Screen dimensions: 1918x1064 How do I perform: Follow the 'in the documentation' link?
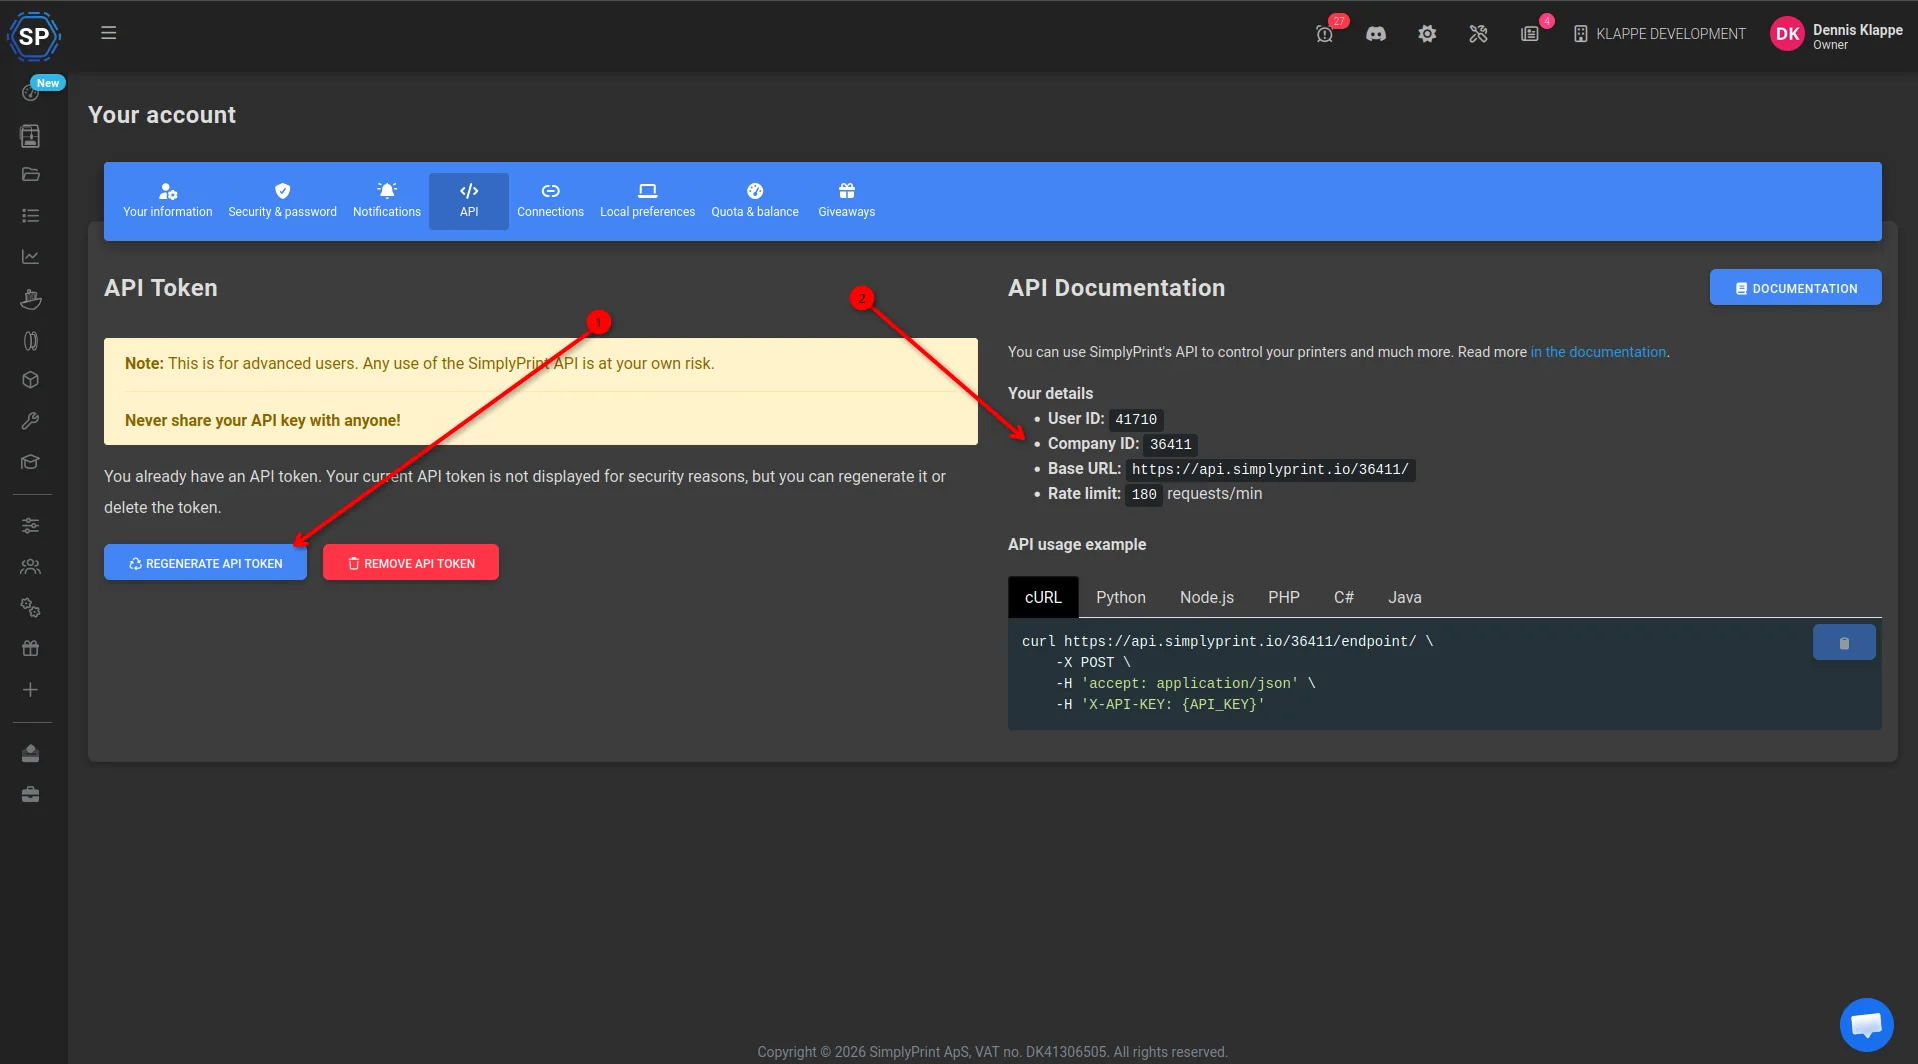(1598, 352)
